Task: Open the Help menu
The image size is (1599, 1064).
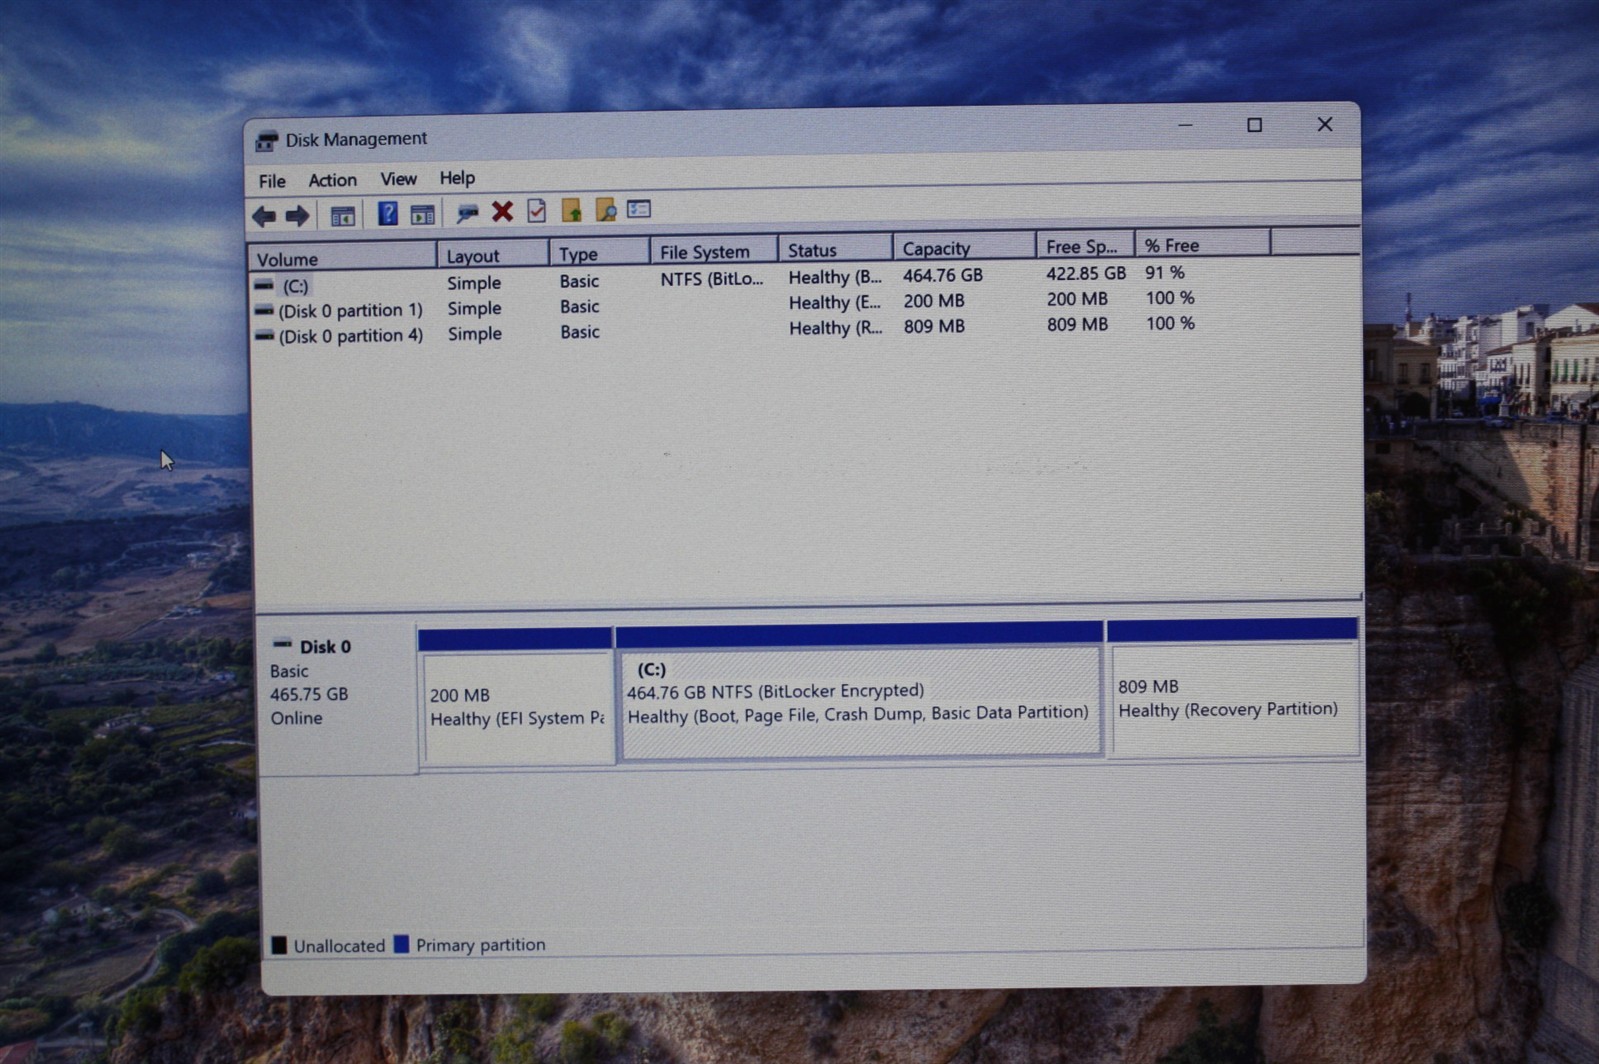Action: click(x=457, y=178)
